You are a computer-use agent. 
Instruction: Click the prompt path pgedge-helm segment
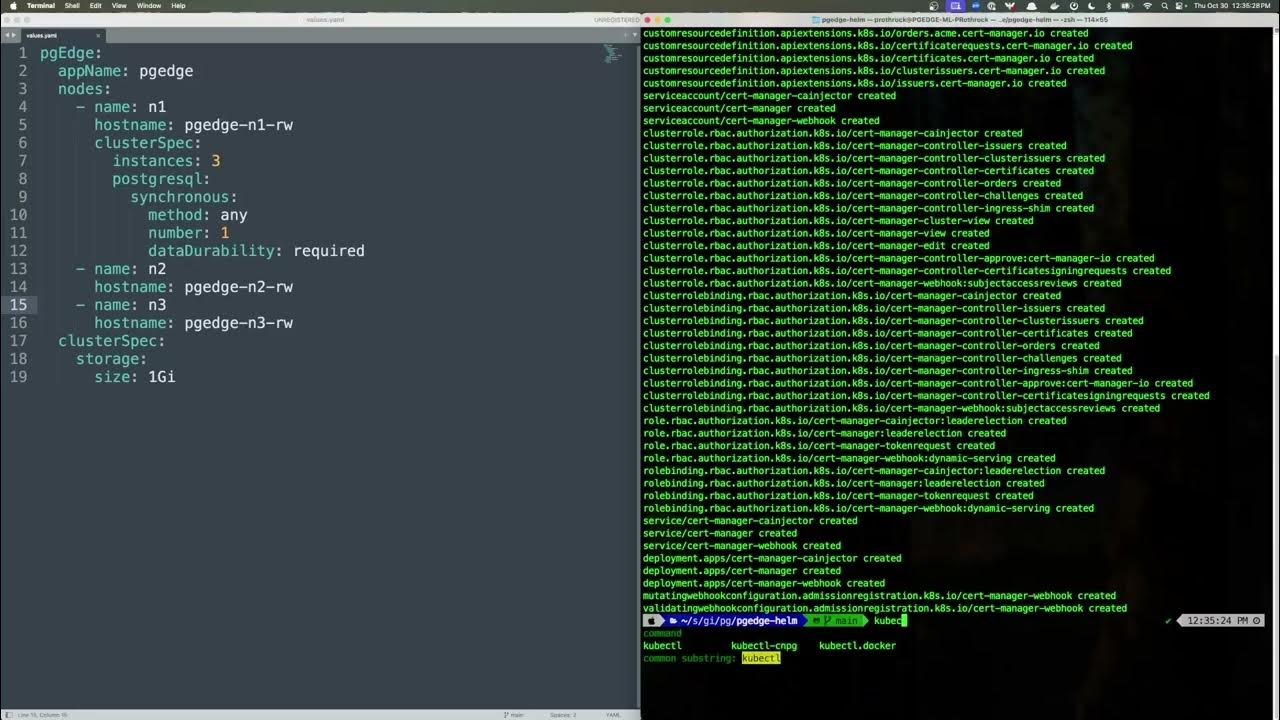(765, 621)
